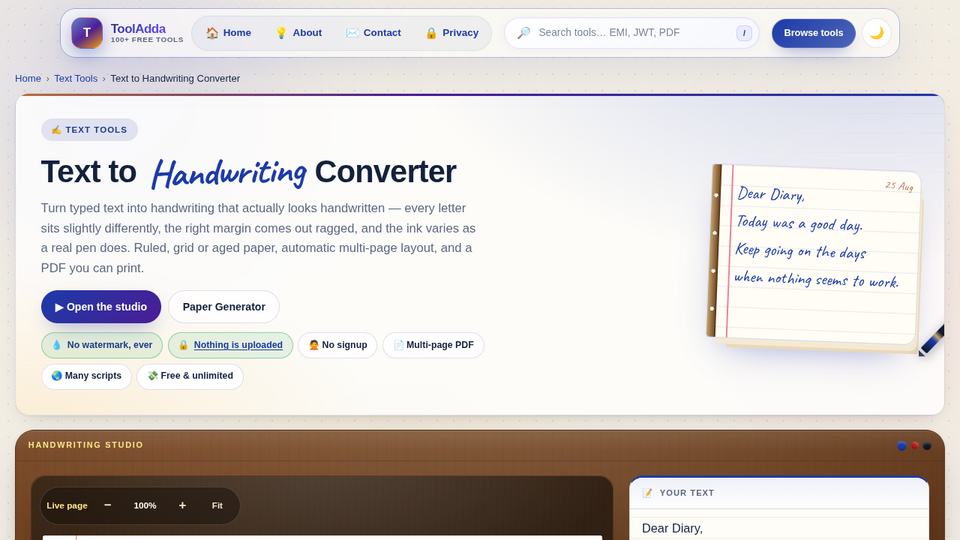Select the black ink dot in studio header

pyautogui.click(x=927, y=446)
